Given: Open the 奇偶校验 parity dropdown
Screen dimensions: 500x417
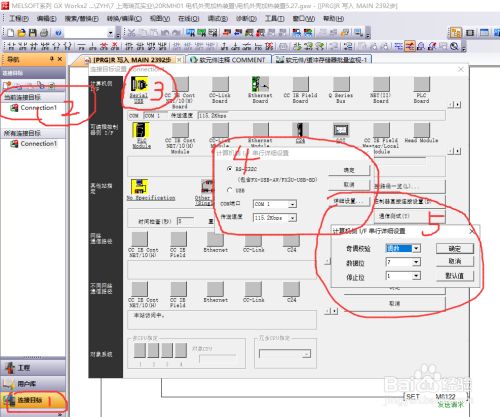Looking at the screenshot, I should (416, 248).
